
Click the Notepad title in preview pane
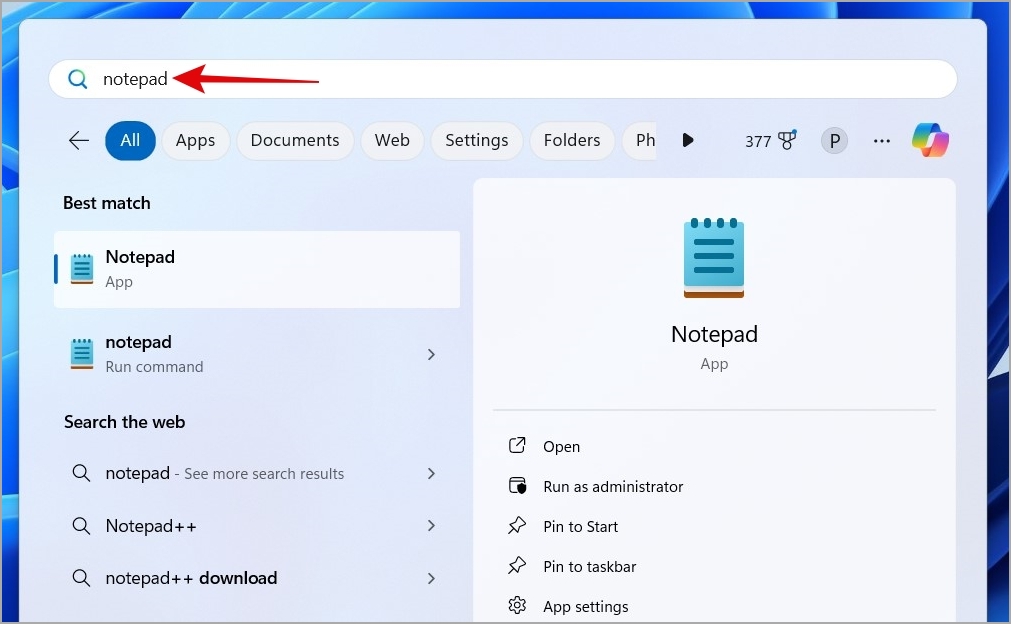[714, 335]
